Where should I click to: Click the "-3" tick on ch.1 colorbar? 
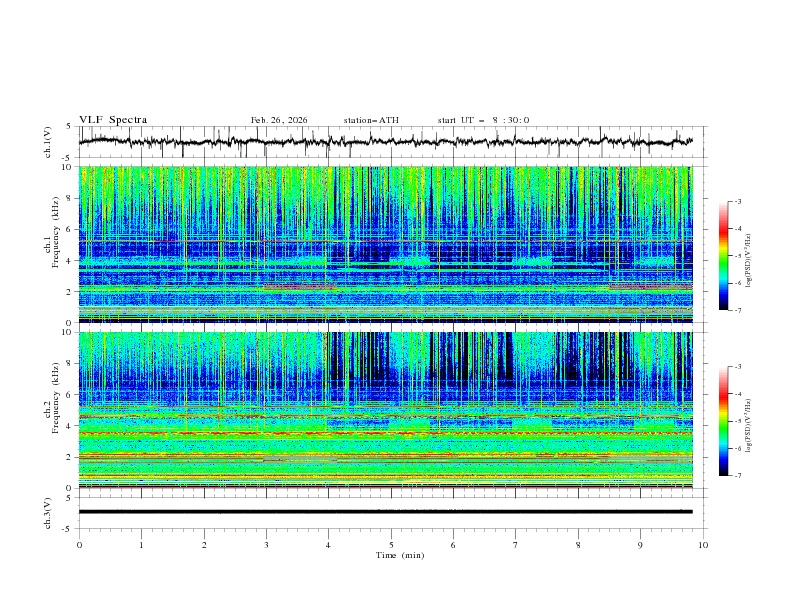click(738, 201)
